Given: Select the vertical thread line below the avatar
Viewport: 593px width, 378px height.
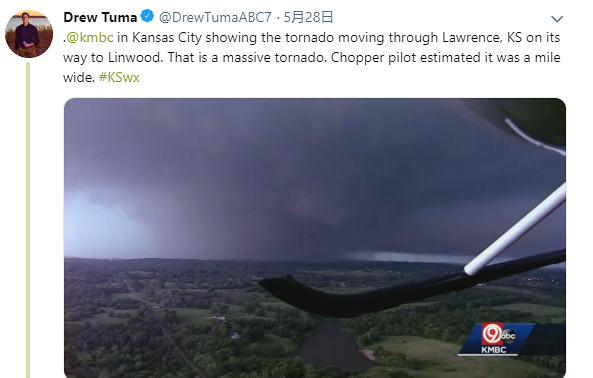Looking at the screenshot, I should pos(28,220).
